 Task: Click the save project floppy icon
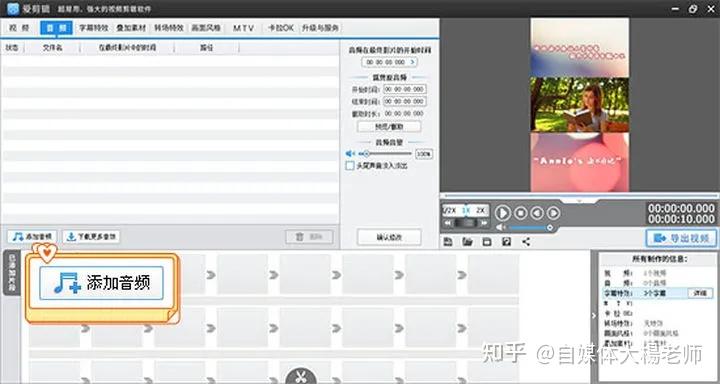[x=448, y=242]
